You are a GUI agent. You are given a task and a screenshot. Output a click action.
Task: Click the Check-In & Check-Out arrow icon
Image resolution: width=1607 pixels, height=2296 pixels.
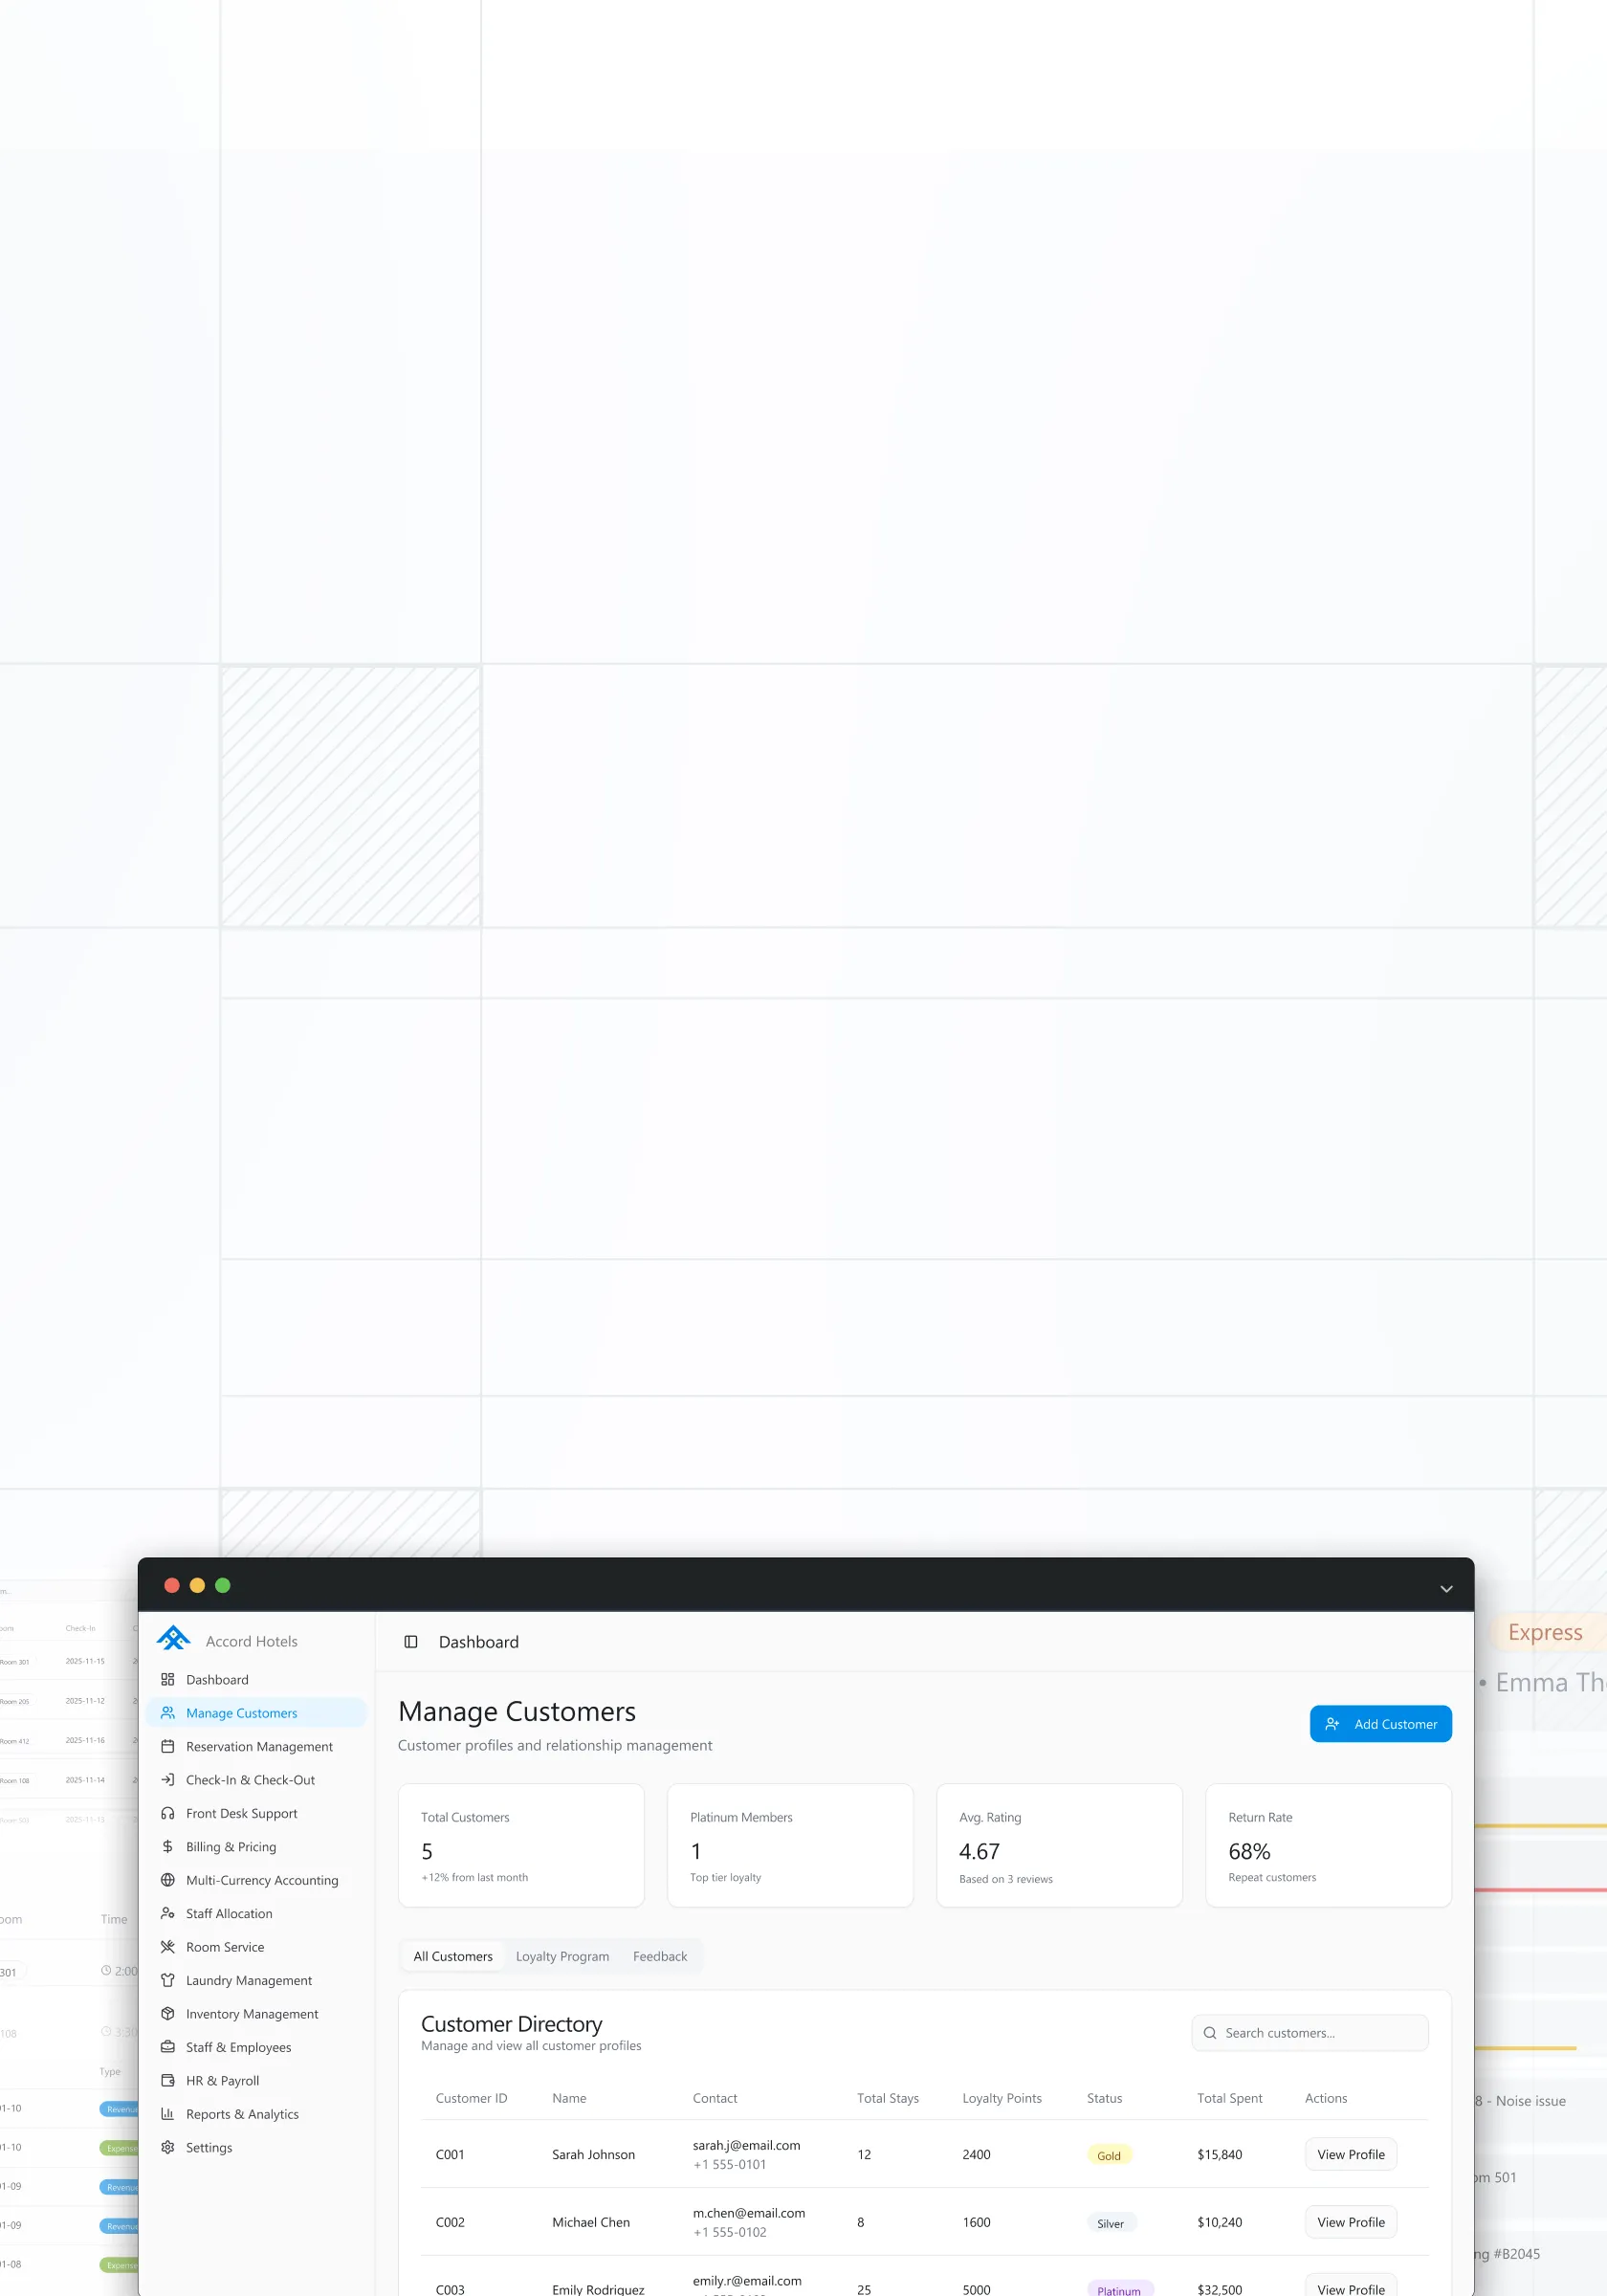pyautogui.click(x=168, y=1779)
